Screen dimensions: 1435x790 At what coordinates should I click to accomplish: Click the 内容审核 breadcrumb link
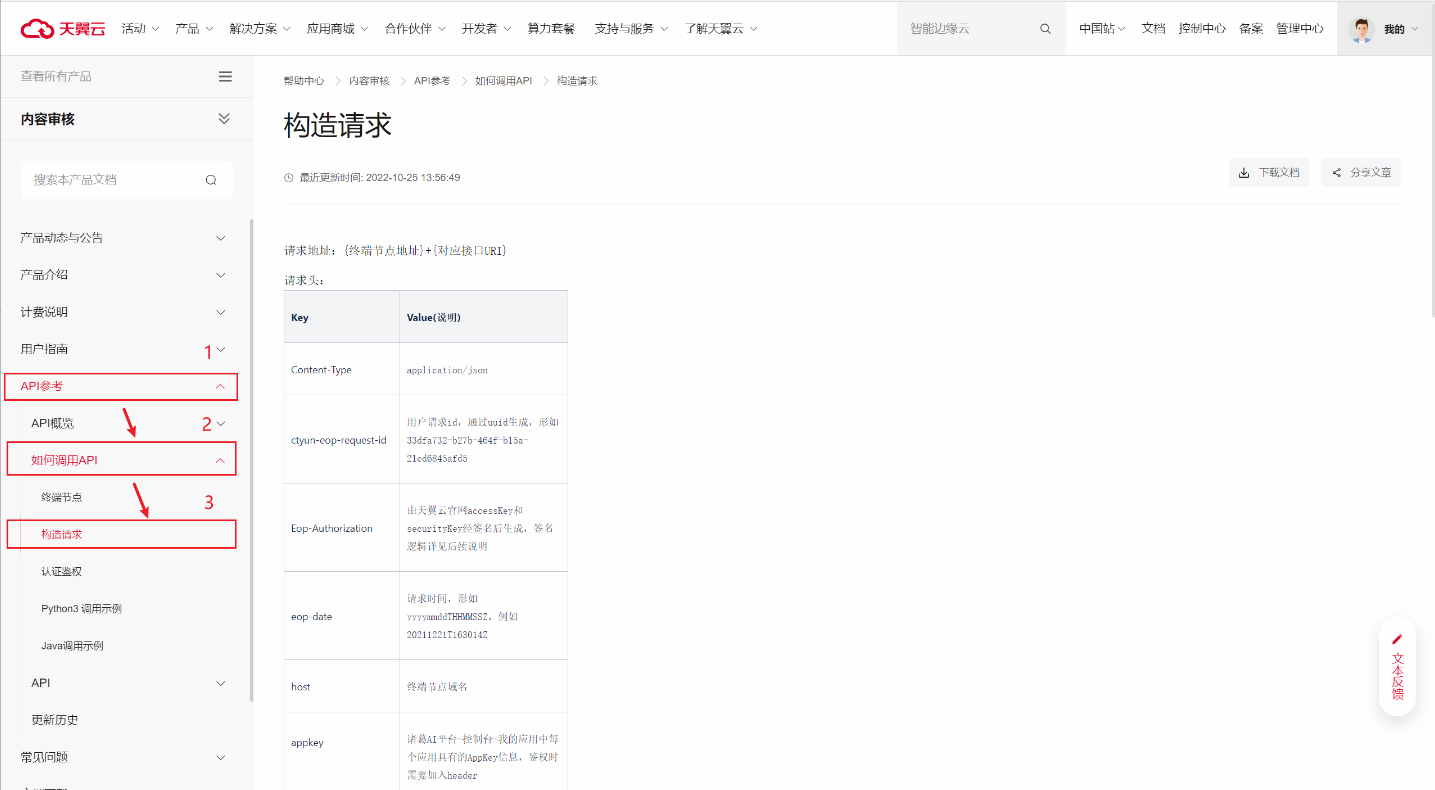369,81
